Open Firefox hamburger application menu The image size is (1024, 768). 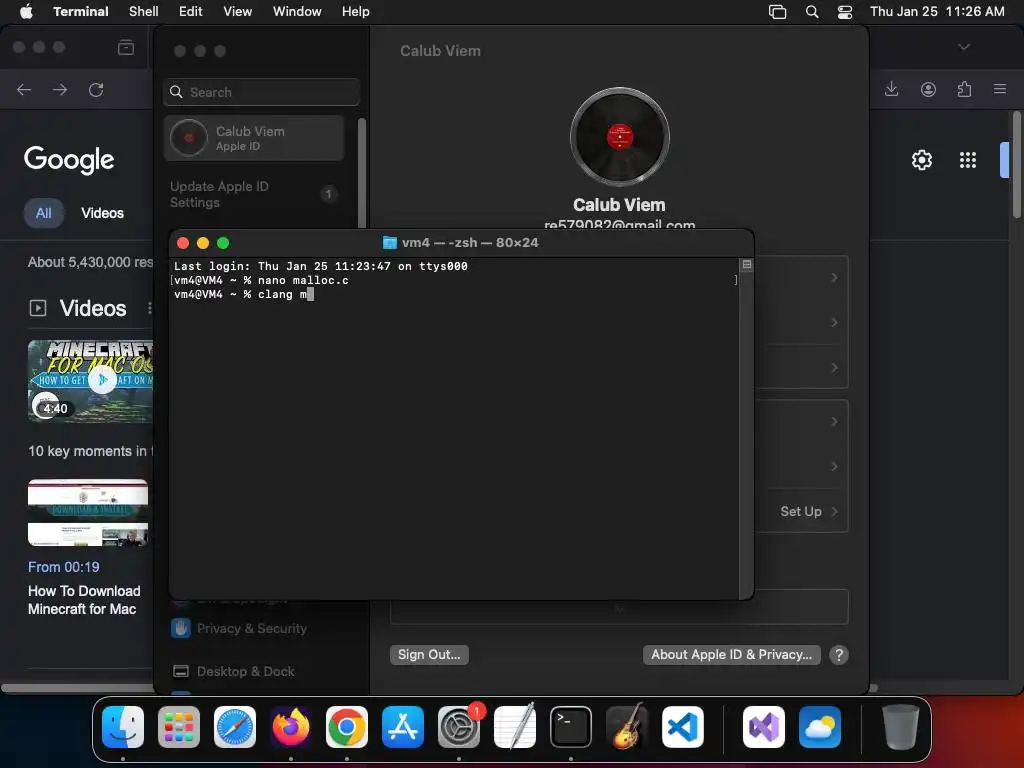coord(1000,89)
